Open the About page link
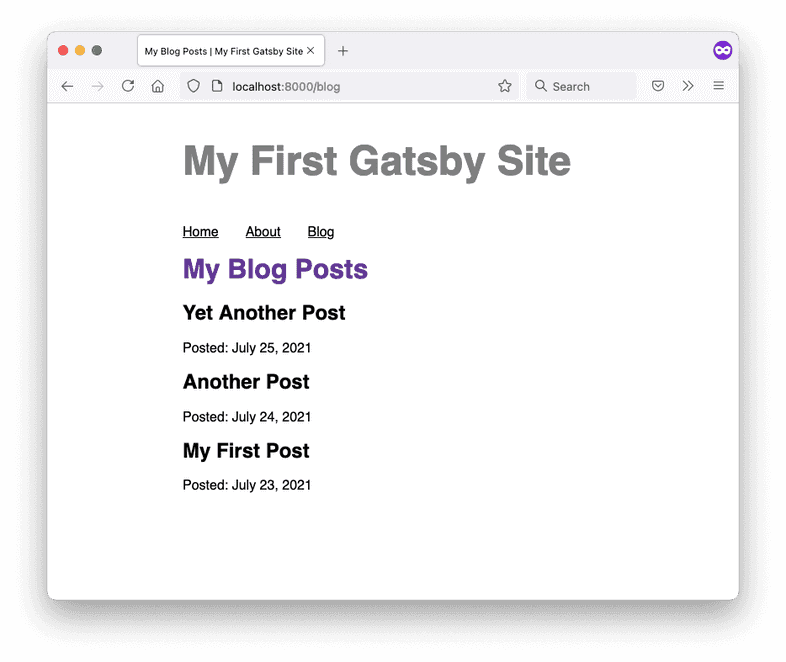The height and width of the screenshot is (662, 786). pyautogui.click(x=263, y=232)
